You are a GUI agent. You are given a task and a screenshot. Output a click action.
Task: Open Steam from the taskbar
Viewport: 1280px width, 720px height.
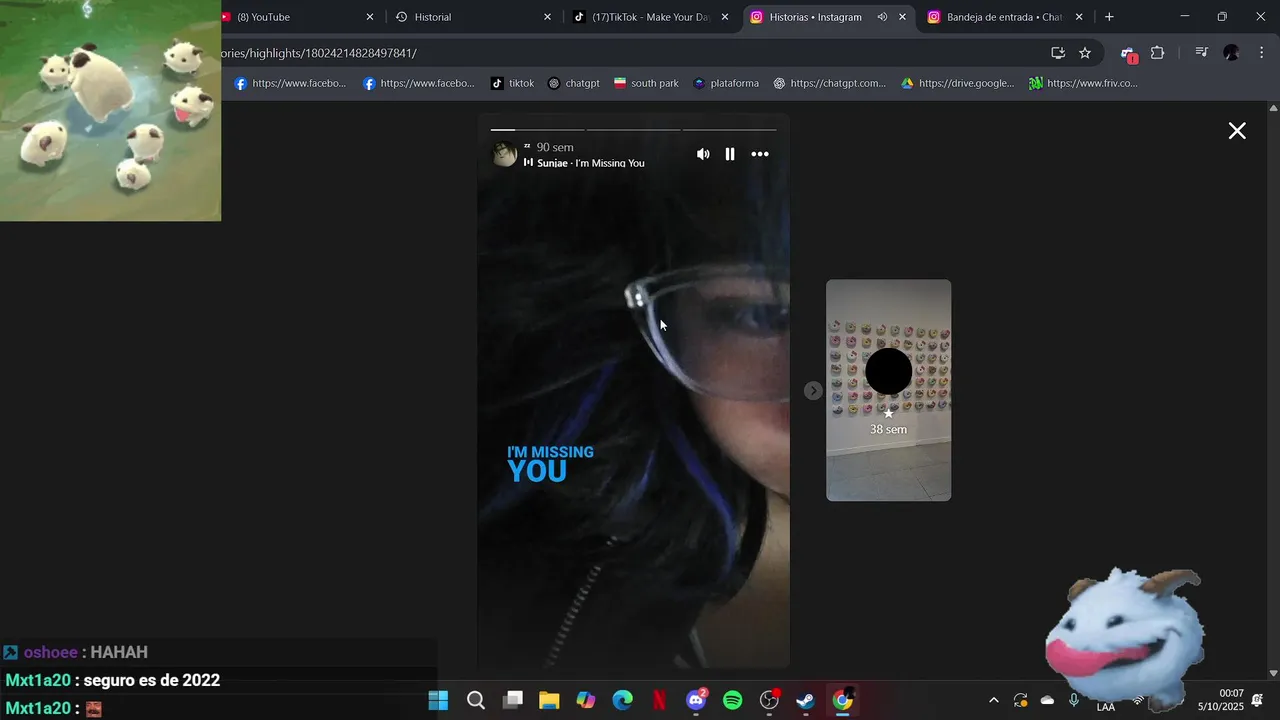point(805,701)
